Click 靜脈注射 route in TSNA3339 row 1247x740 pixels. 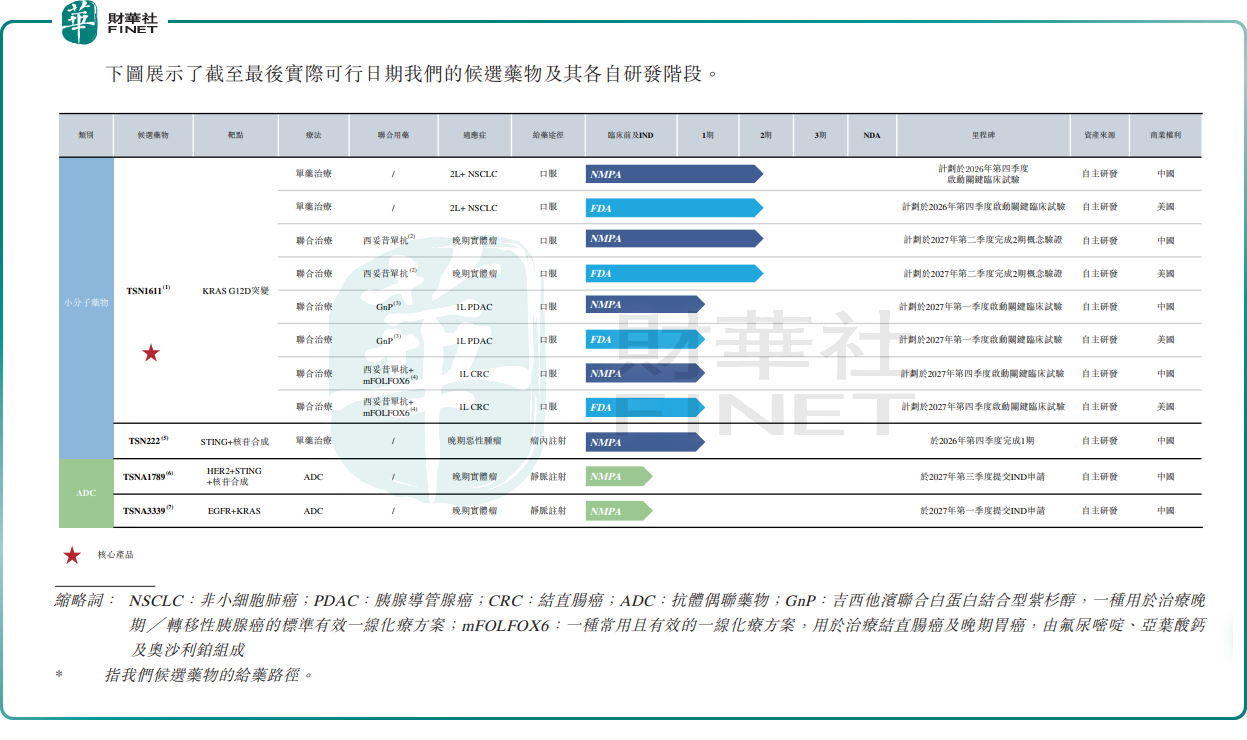click(x=548, y=510)
